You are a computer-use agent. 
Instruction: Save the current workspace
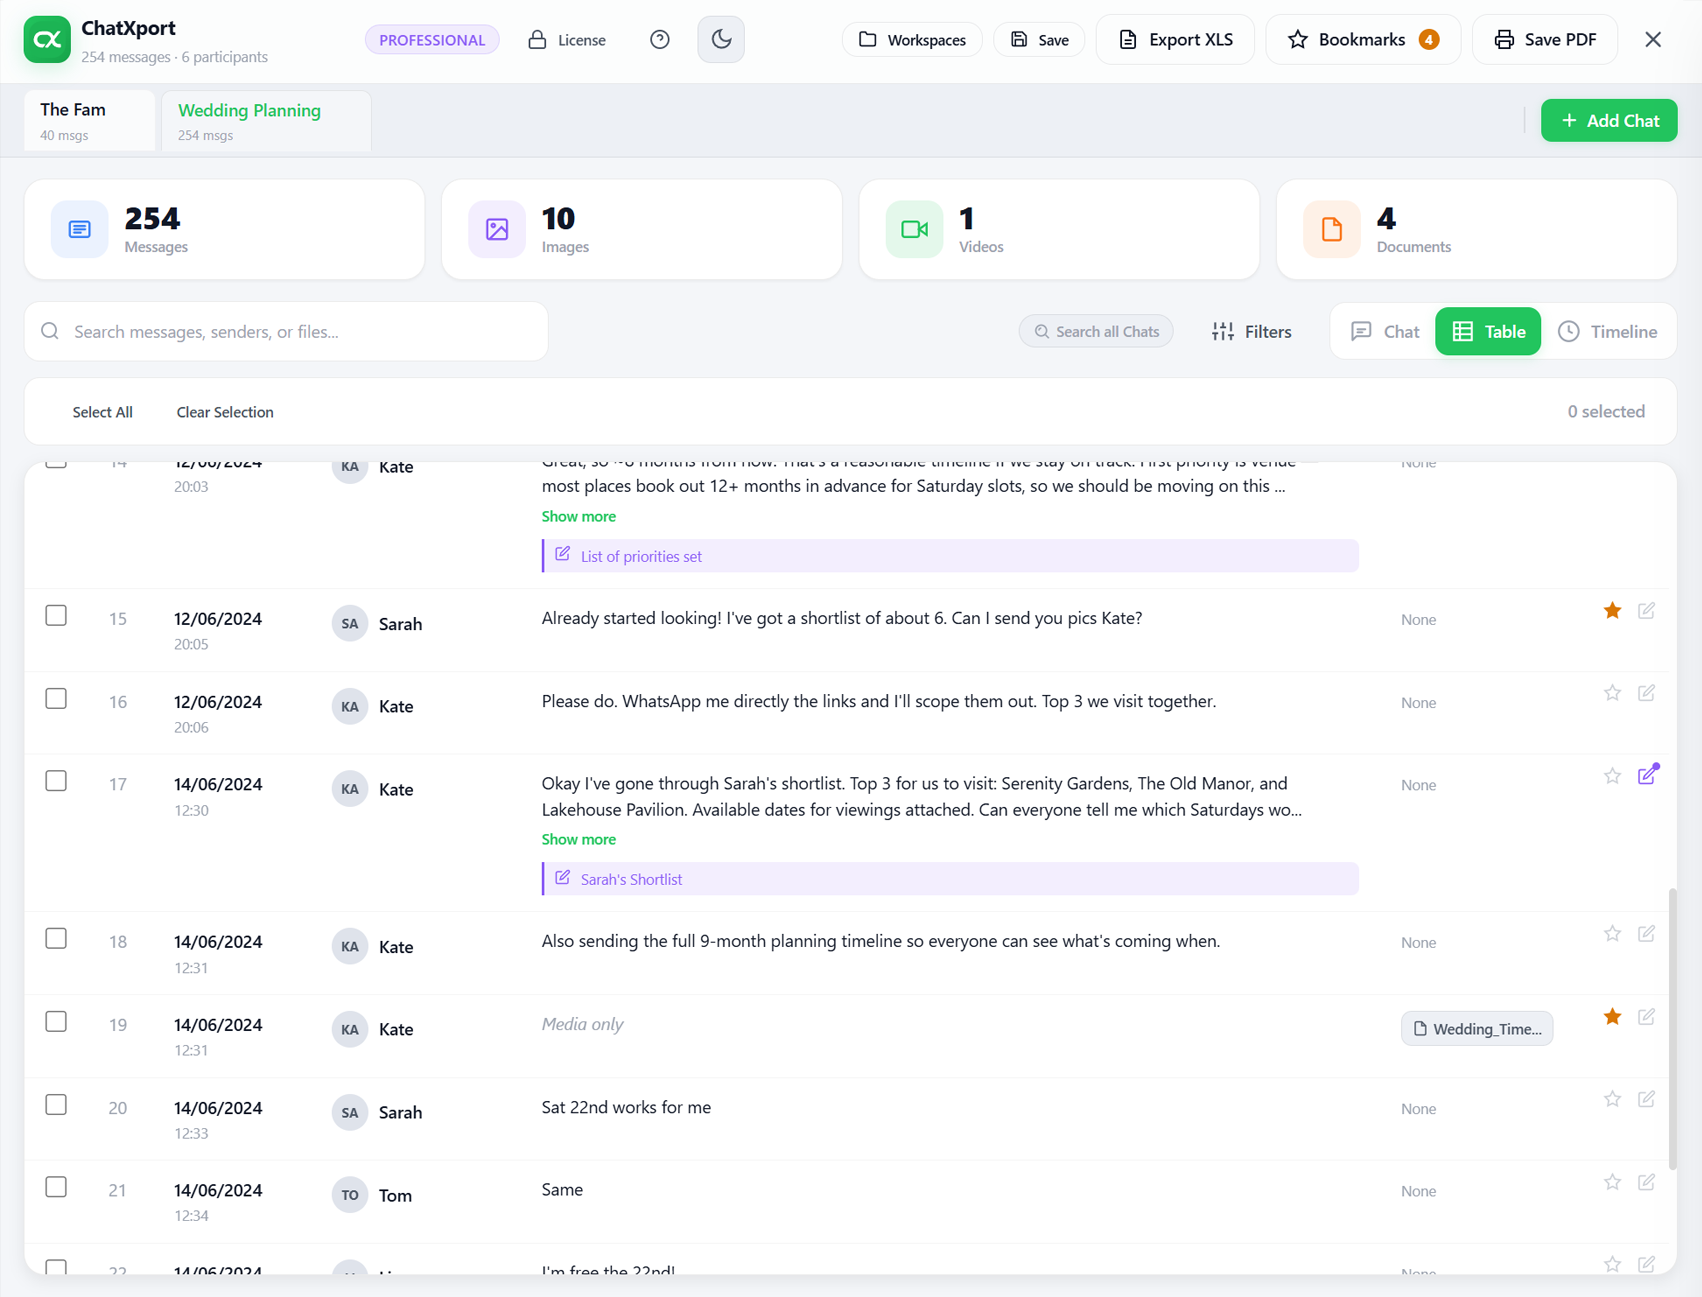(1039, 40)
